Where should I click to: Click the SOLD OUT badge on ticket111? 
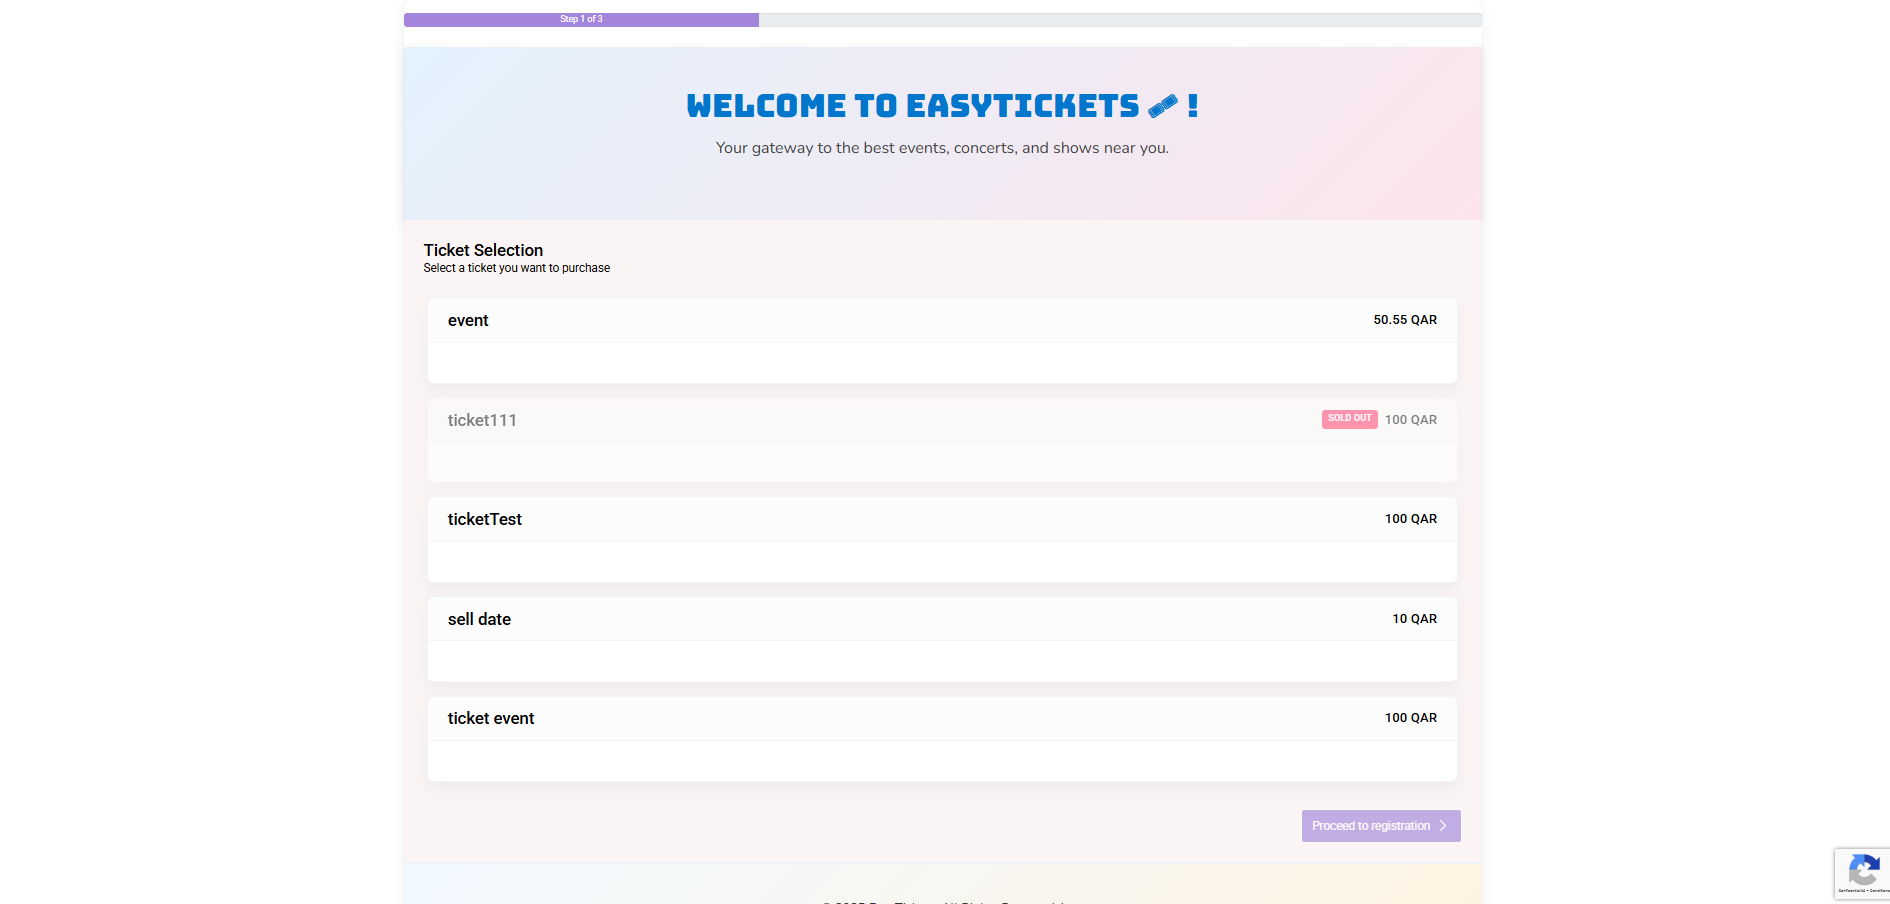click(1348, 419)
